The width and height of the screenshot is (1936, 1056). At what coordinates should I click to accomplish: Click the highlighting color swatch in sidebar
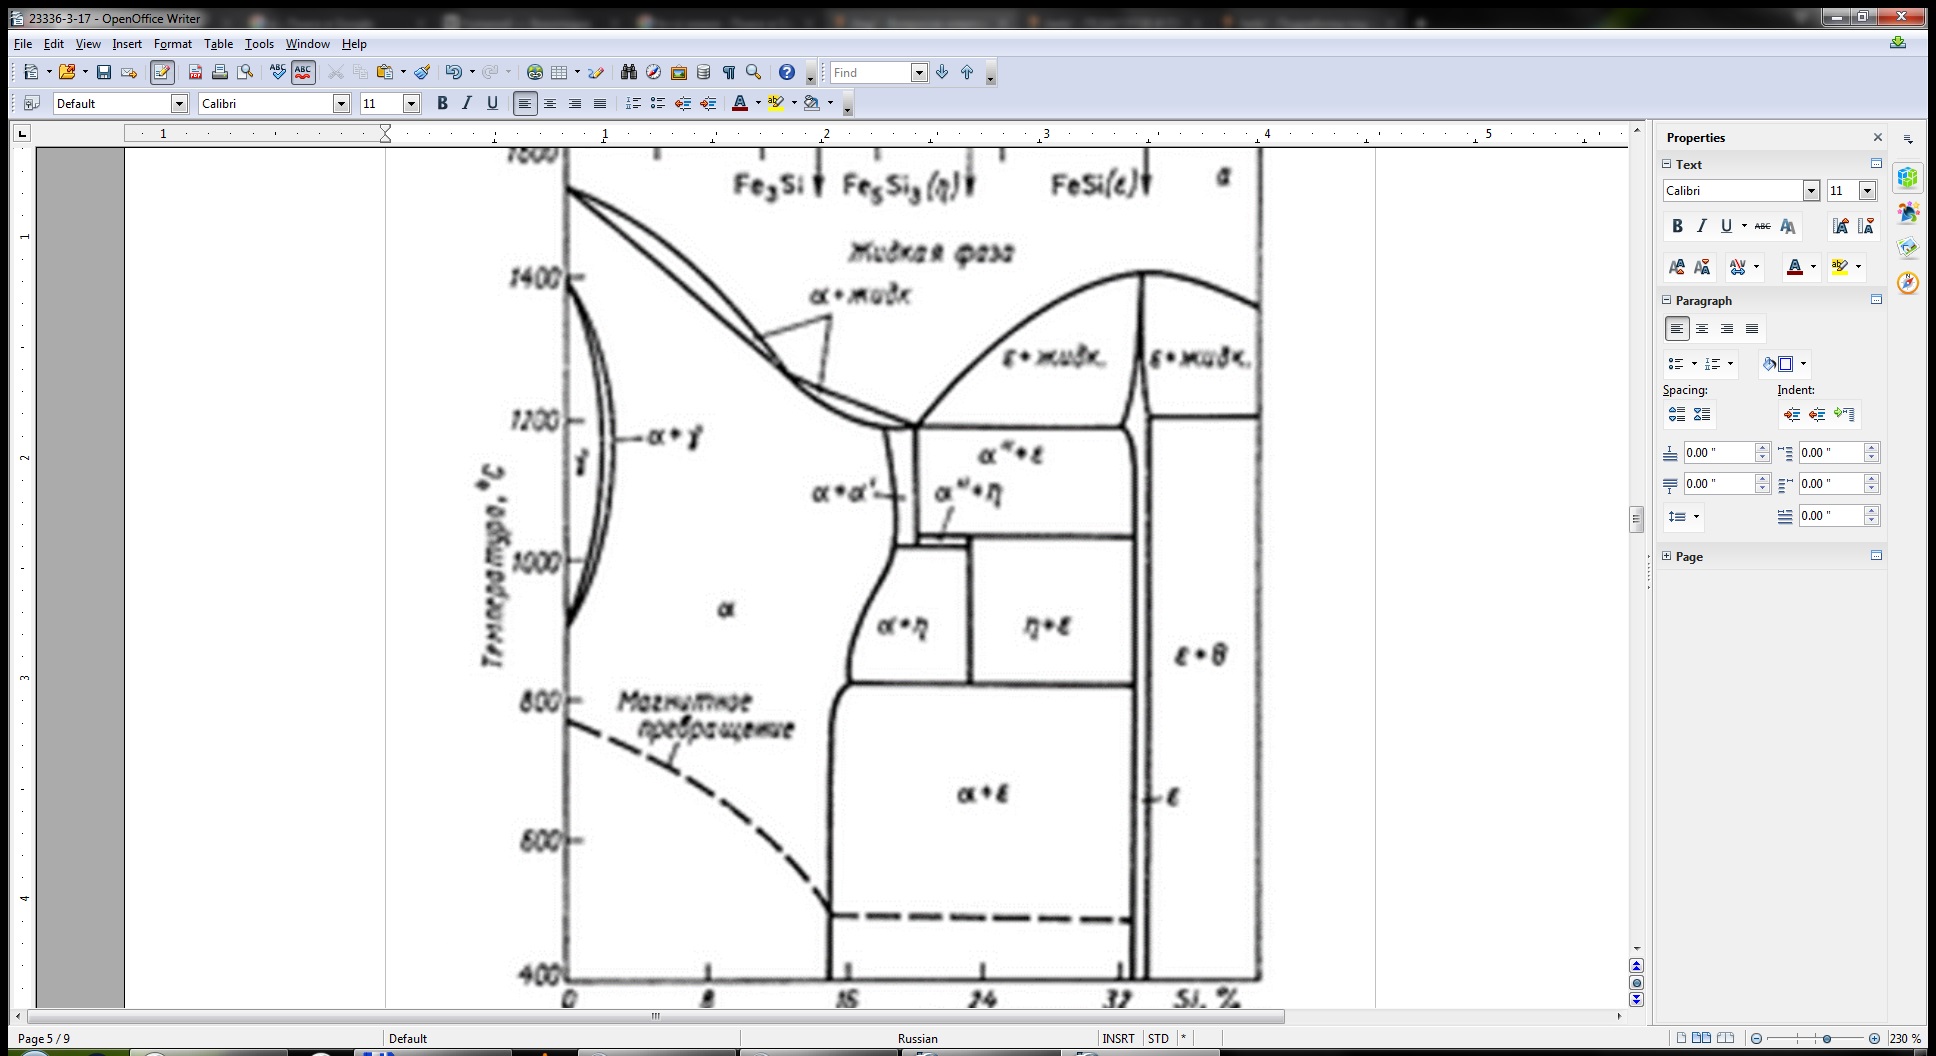[x=1839, y=266]
